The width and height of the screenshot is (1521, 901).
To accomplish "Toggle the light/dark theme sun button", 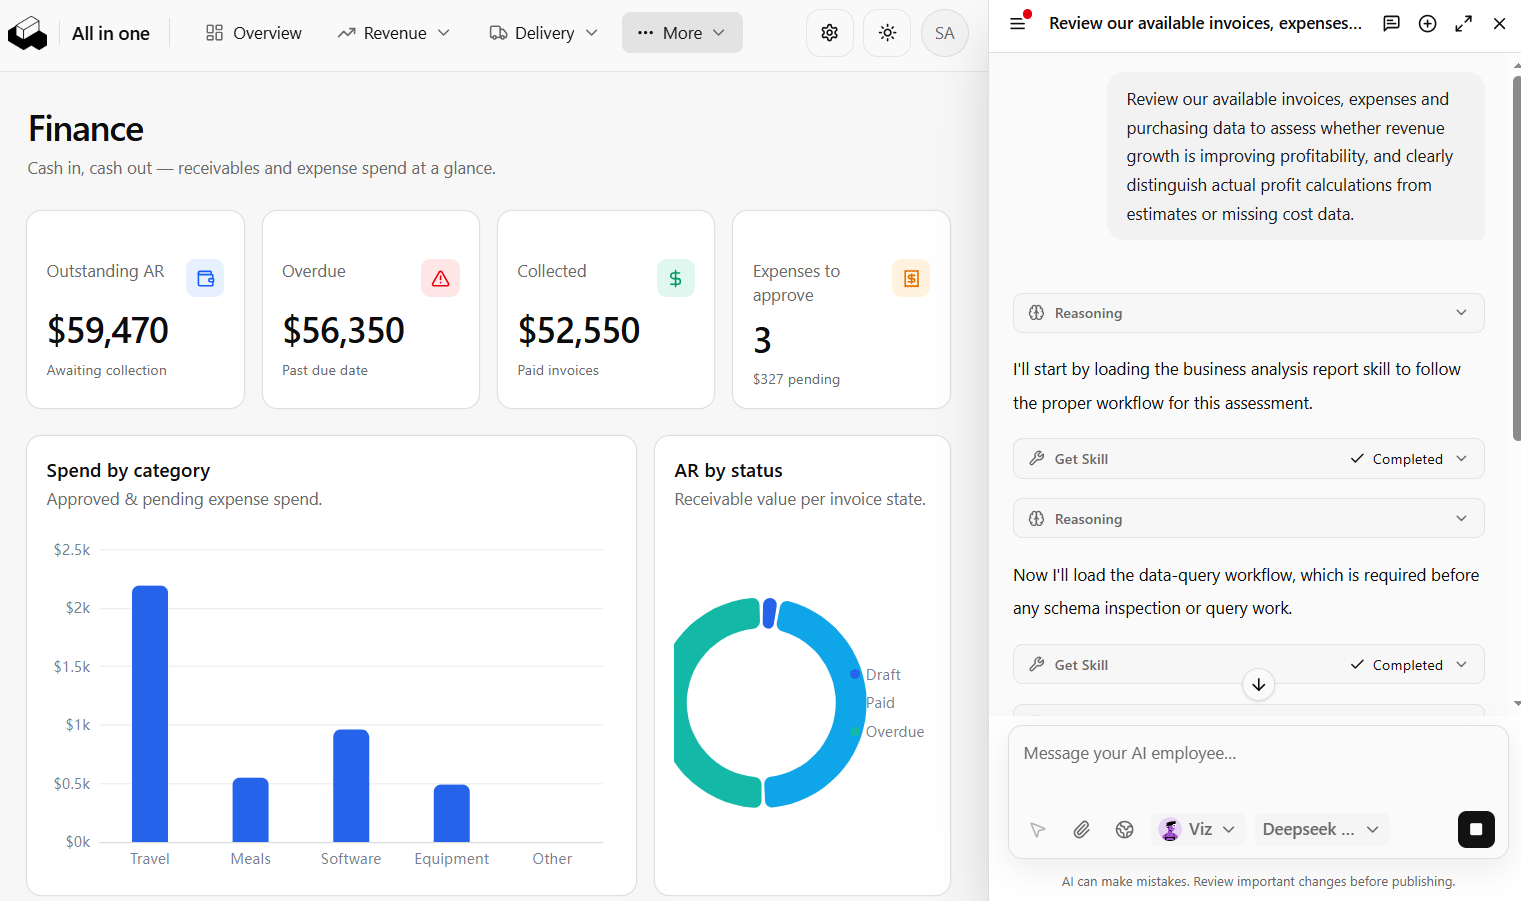I will click(887, 33).
